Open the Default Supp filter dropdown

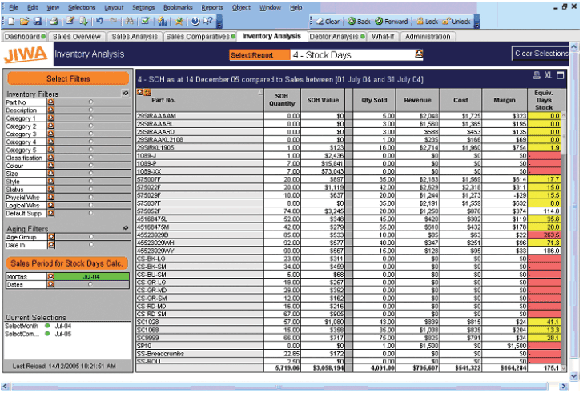pyautogui.click(x=51, y=213)
